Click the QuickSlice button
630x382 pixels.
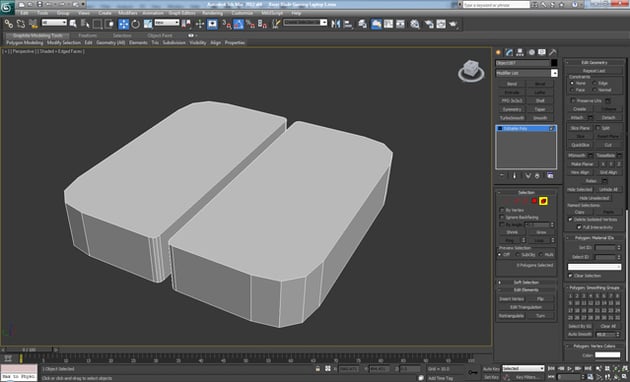(x=580, y=145)
